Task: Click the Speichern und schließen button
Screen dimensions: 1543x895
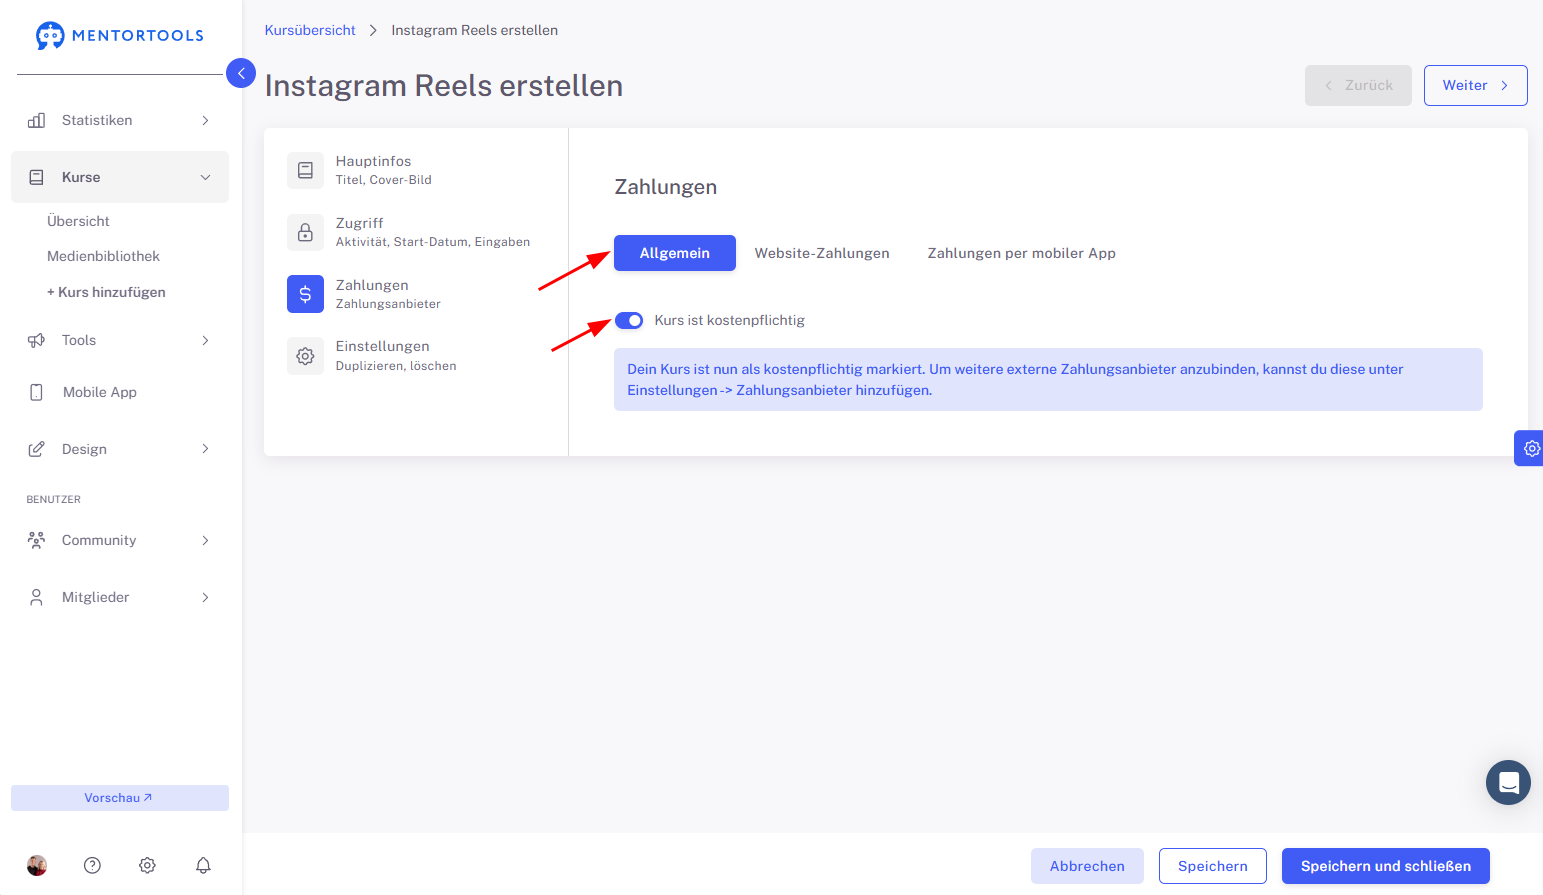Action: pos(1386,866)
